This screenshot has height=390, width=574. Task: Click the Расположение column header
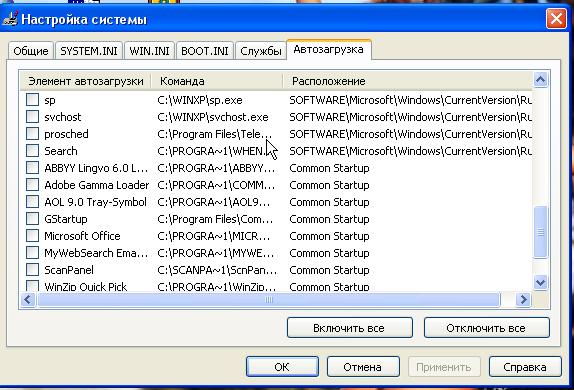coord(407,81)
